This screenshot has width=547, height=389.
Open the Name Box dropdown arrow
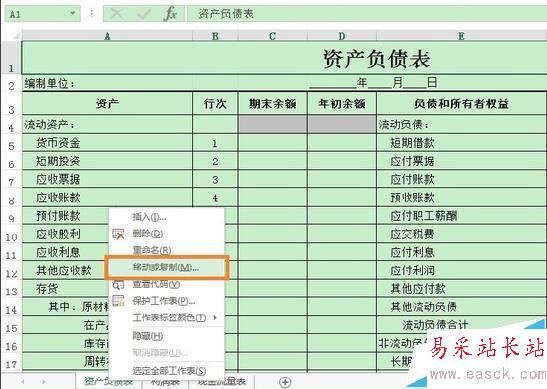(73, 14)
